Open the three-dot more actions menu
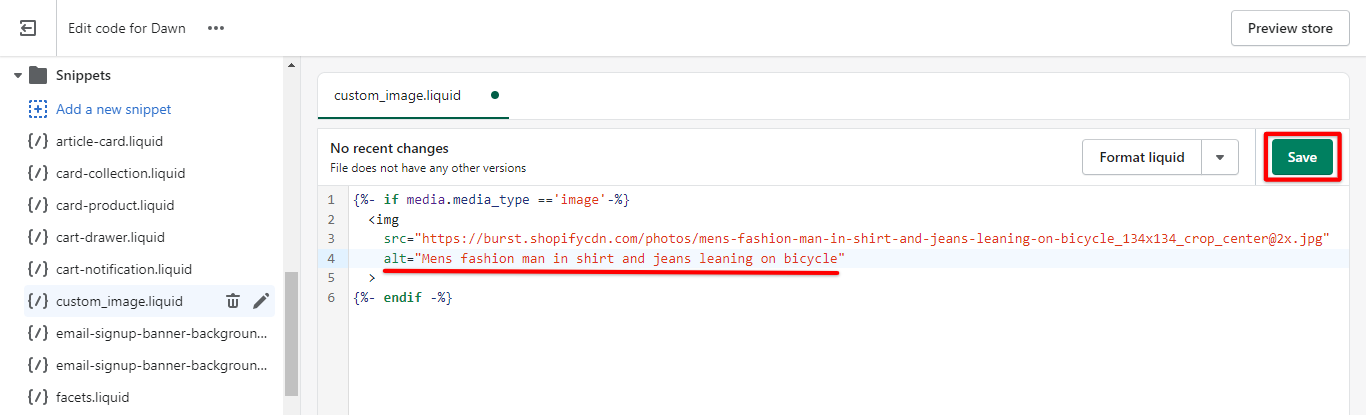The height and width of the screenshot is (415, 1366). [x=216, y=28]
